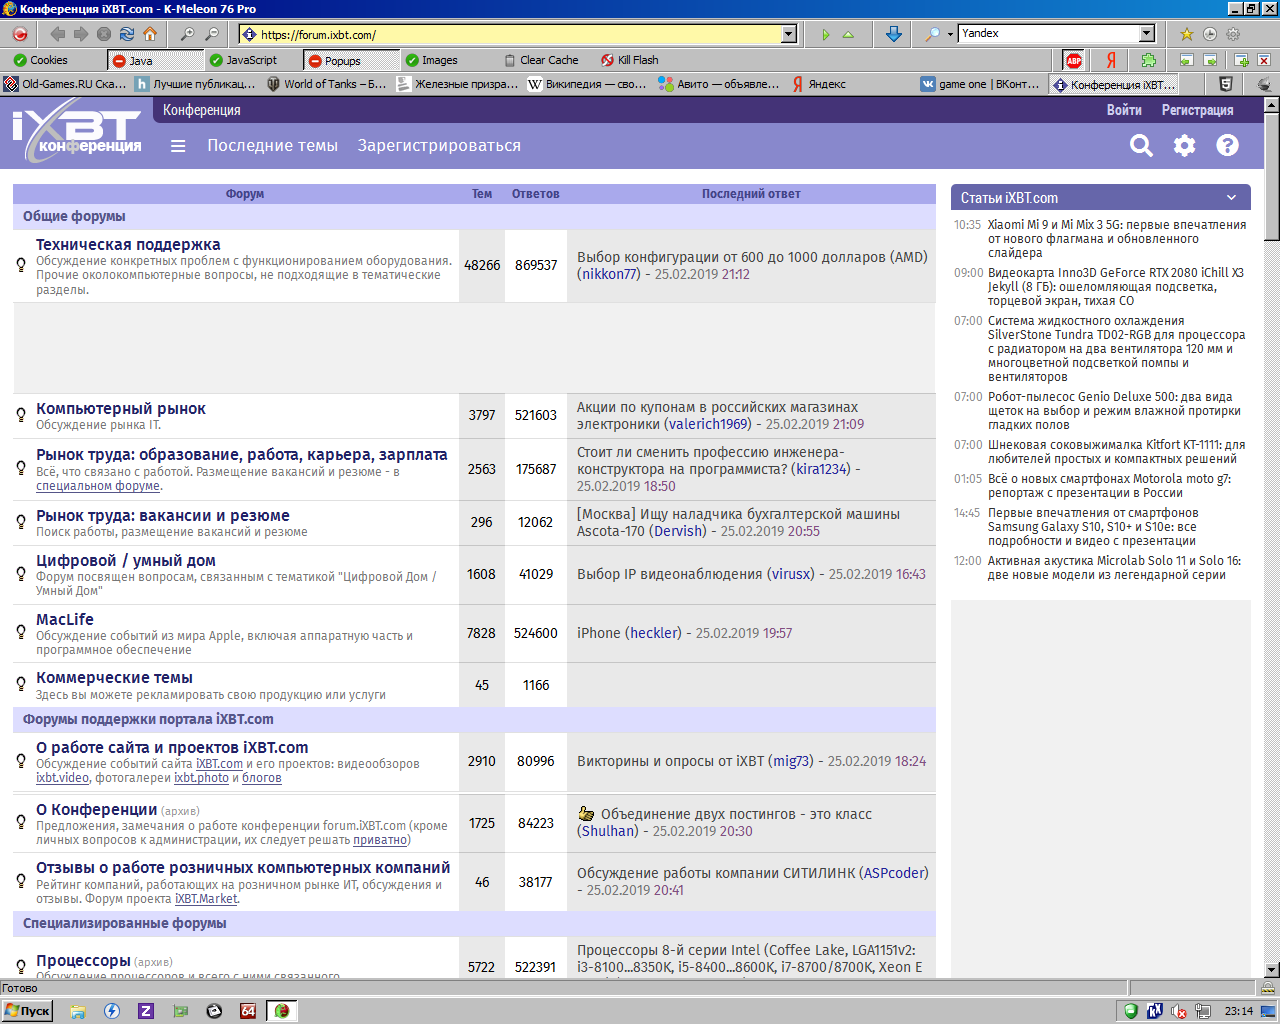
Task: Switch to the game one ВКонтакте tab
Action: pyautogui.click(x=981, y=84)
